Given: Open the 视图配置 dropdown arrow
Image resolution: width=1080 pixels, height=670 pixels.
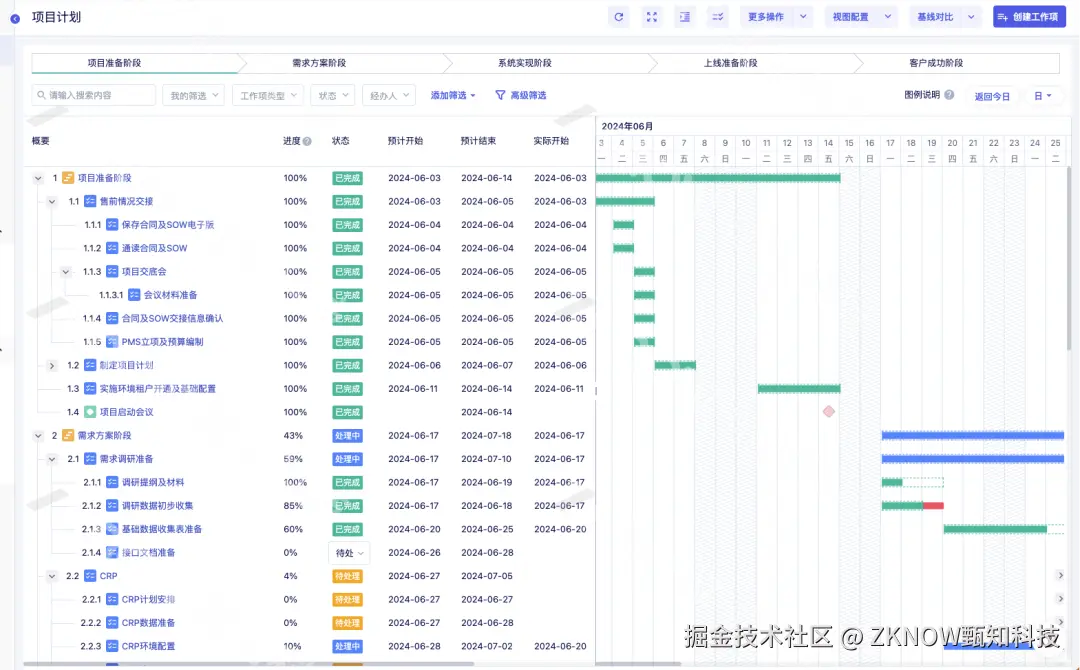Looking at the screenshot, I should (x=888, y=17).
